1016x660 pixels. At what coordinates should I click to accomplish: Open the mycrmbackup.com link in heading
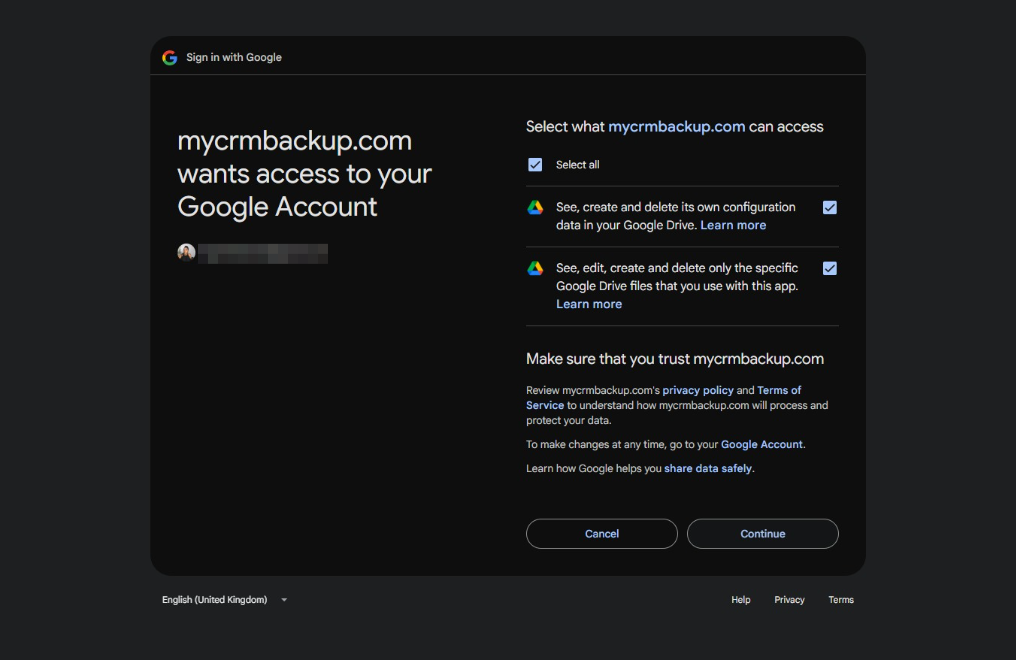[676, 126]
